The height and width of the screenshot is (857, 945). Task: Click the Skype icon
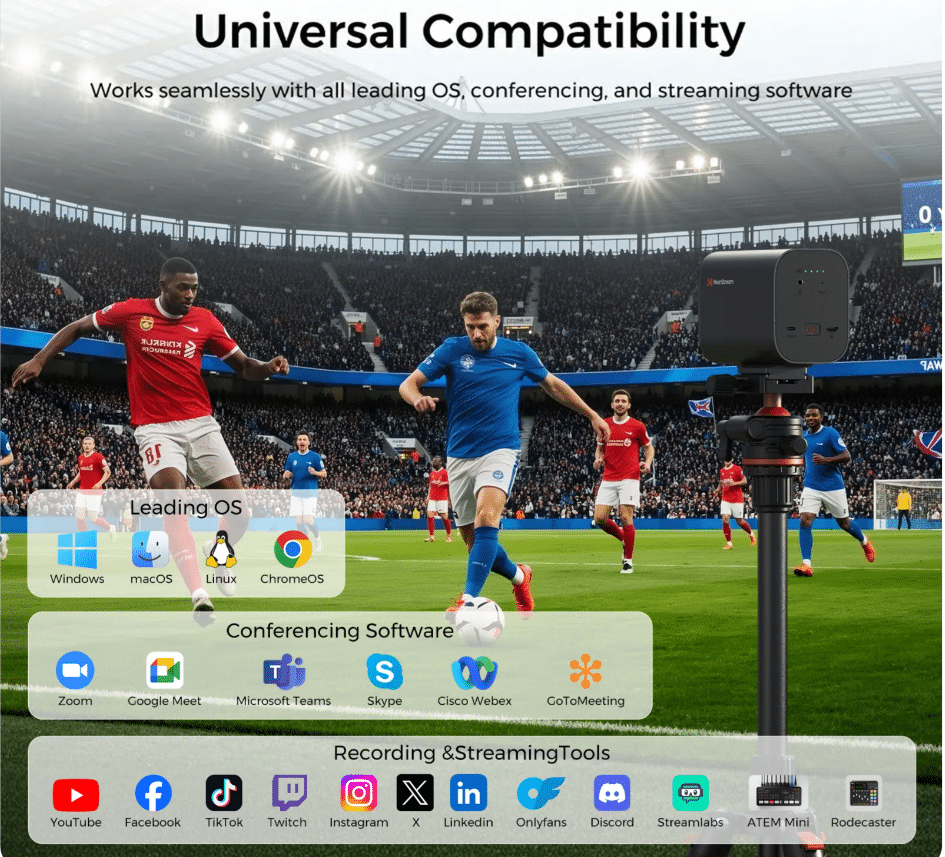click(x=384, y=671)
